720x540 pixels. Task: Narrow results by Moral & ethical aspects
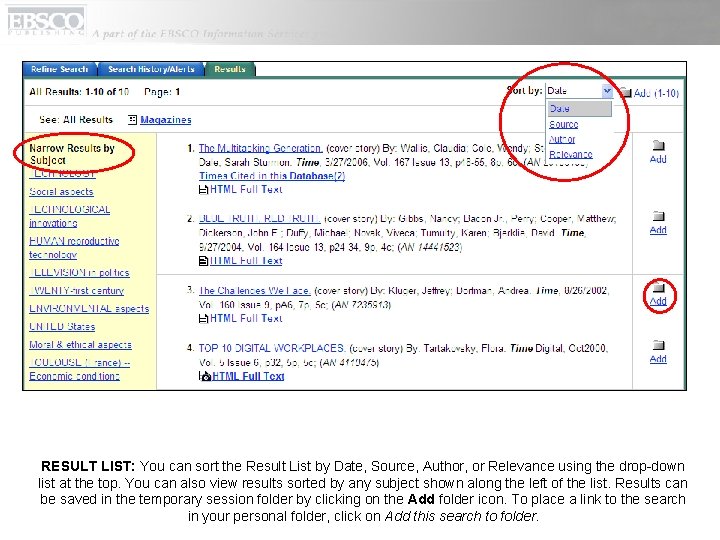pos(80,345)
